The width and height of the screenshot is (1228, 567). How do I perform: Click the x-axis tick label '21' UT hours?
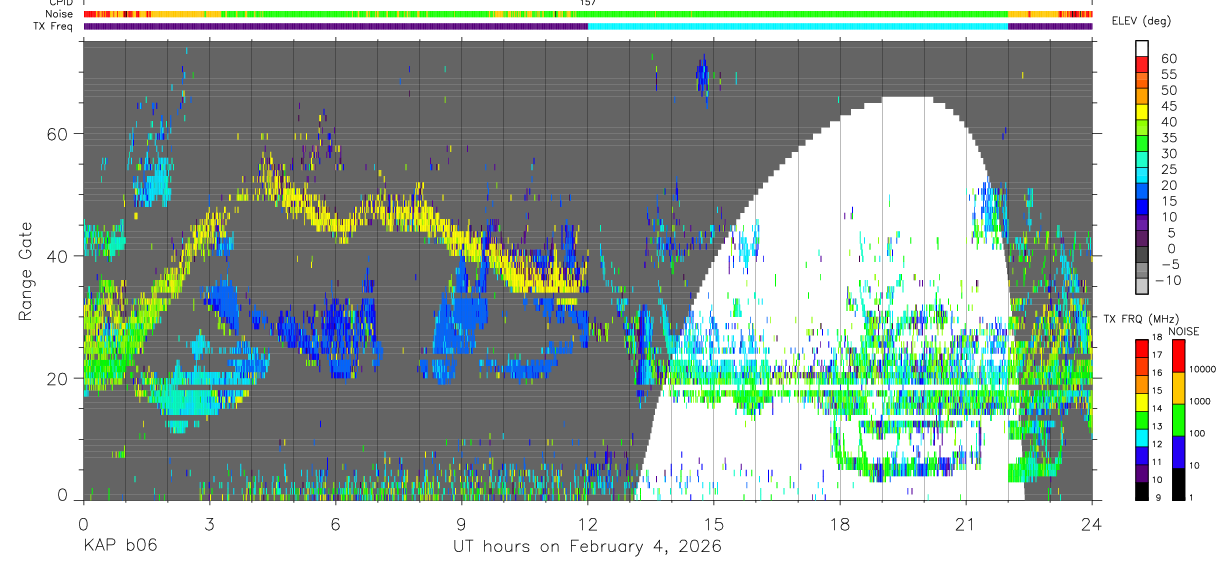point(966,524)
